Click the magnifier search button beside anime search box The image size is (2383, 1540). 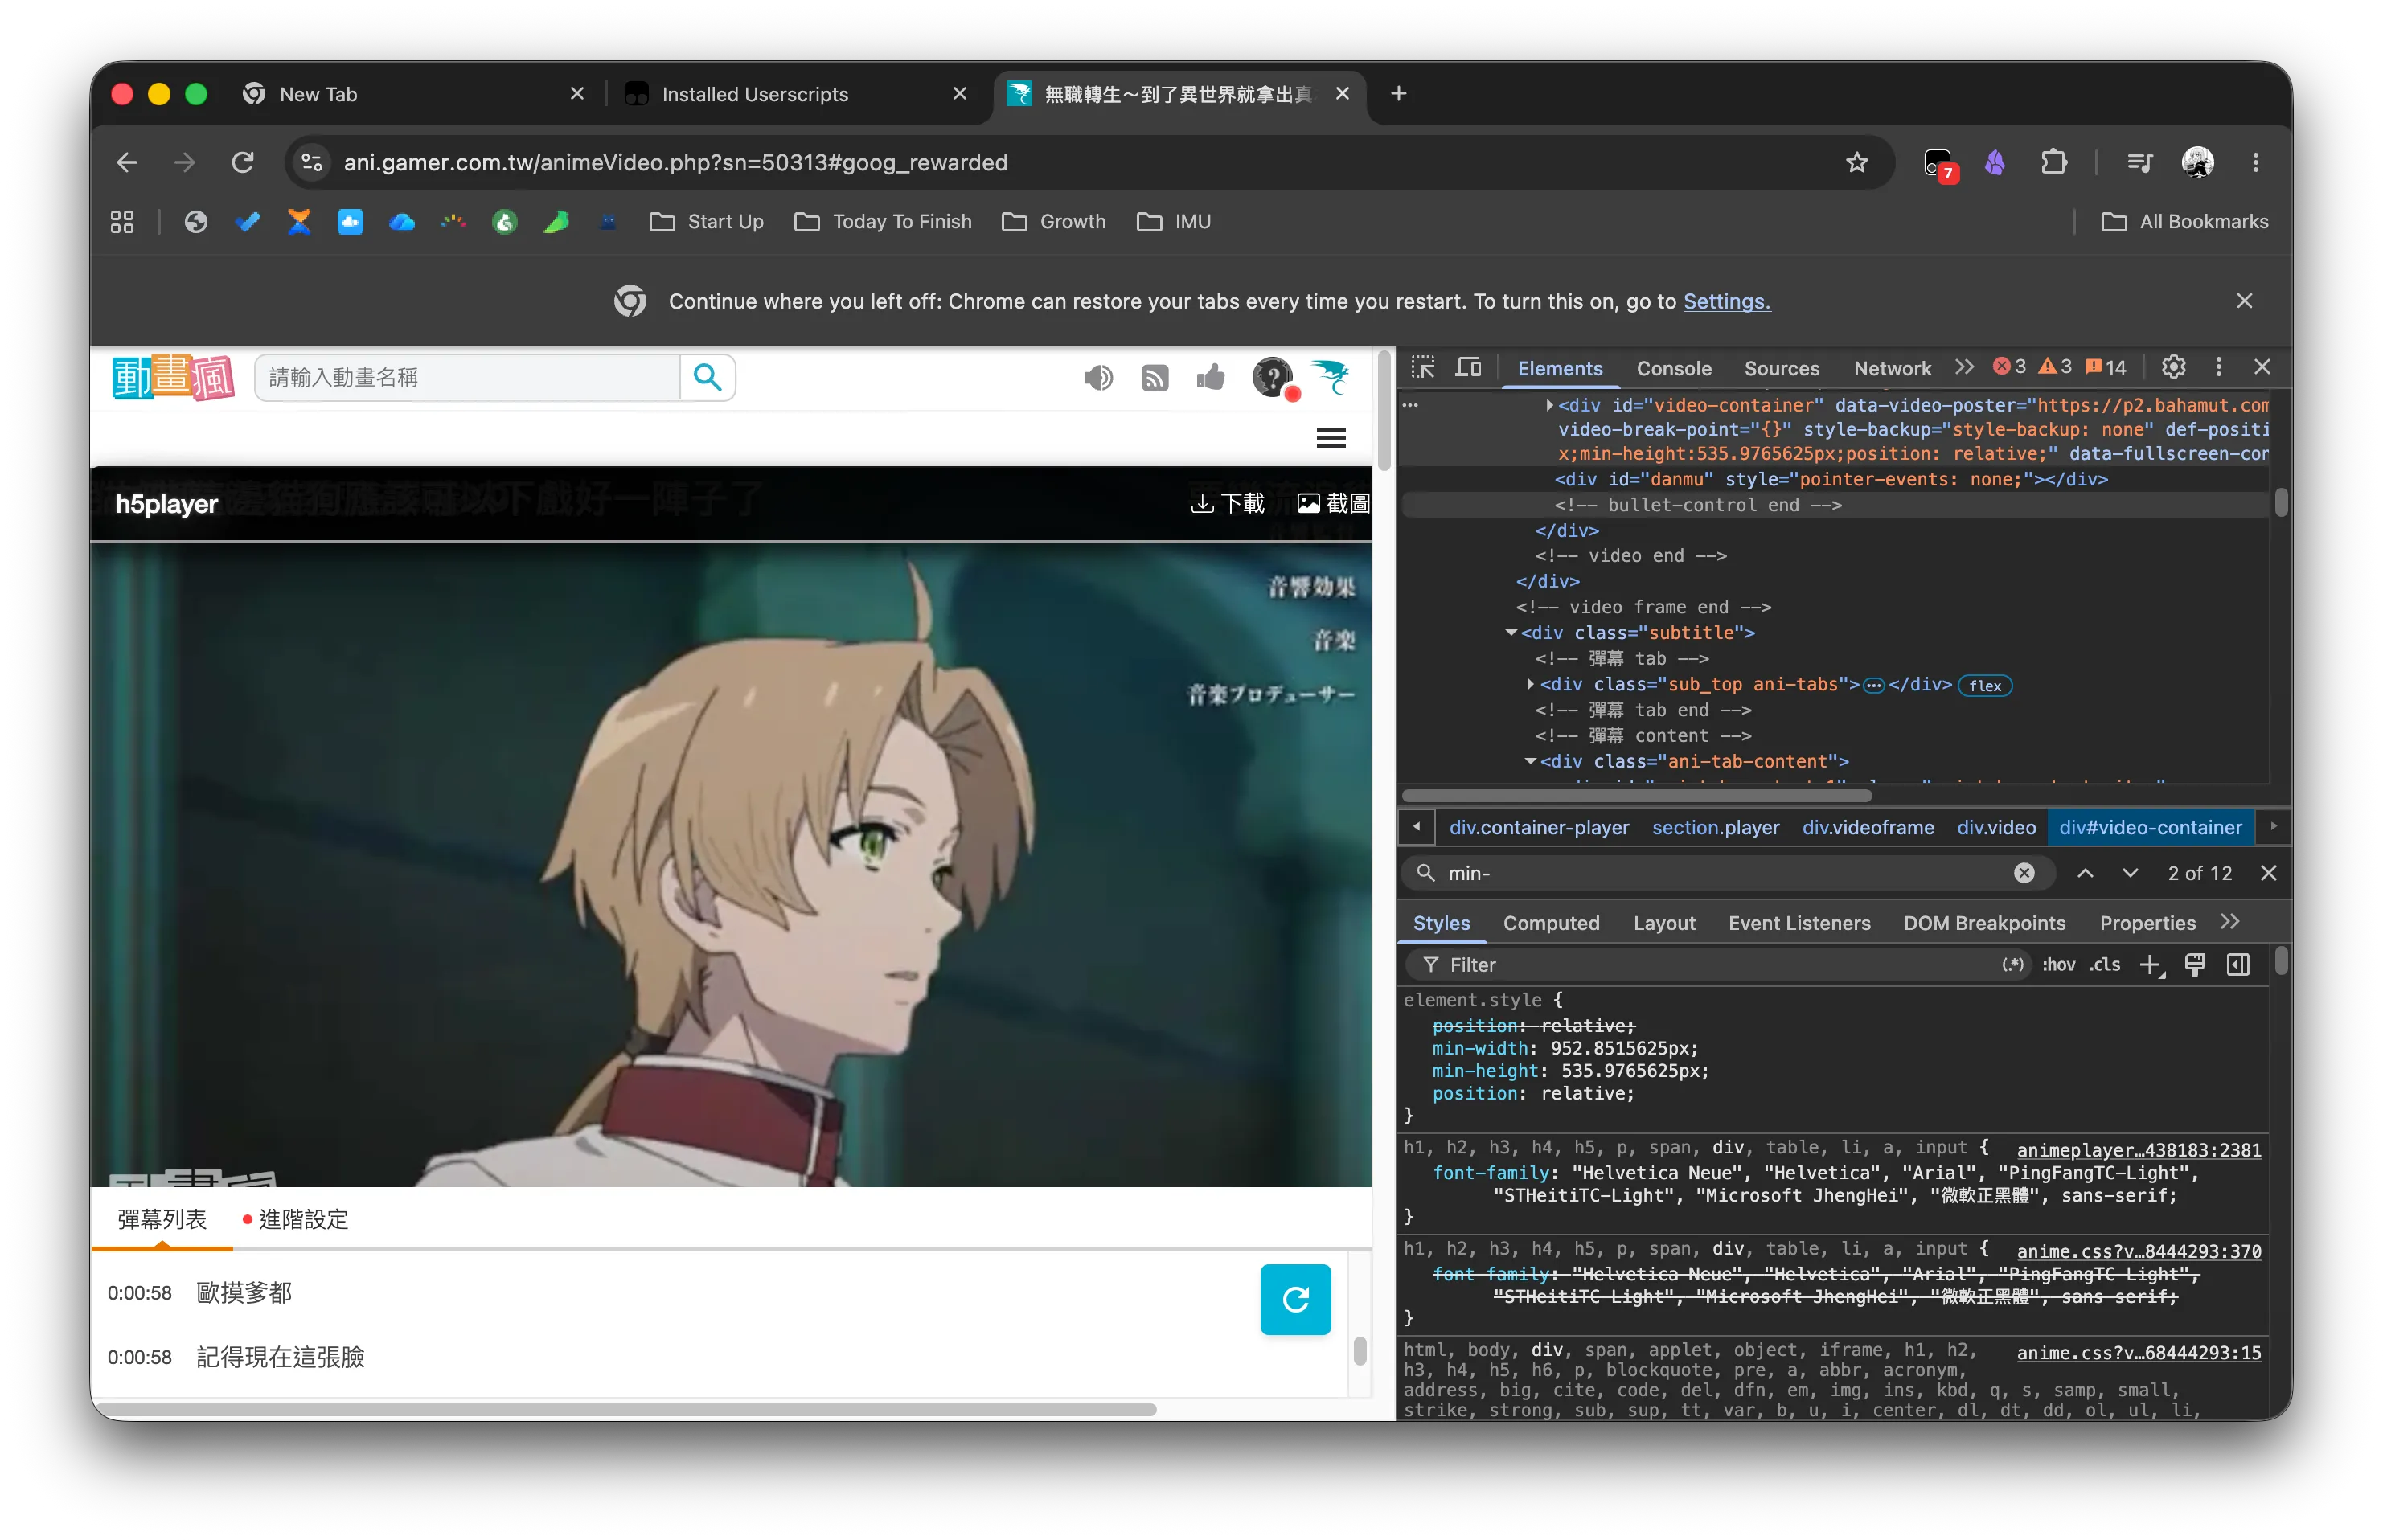click(x=707, y=377)
